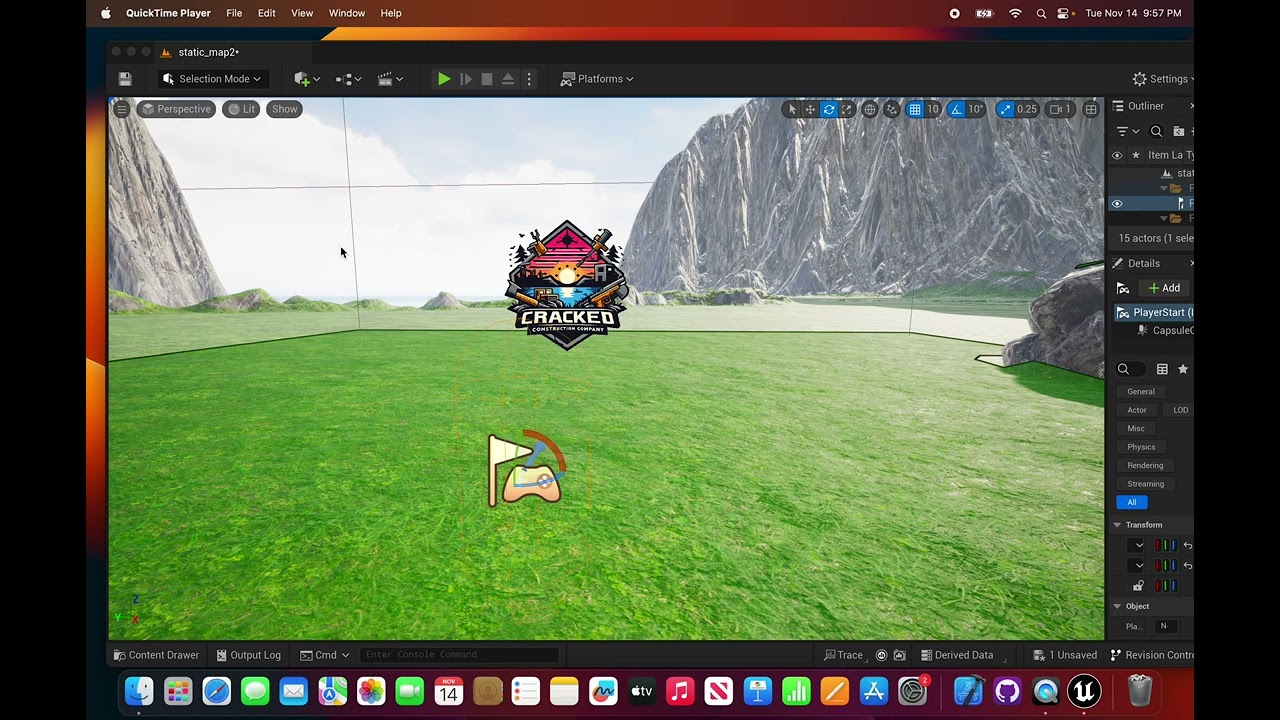Open the Show flags menu
Screen dimensions: 1280x720
(285, 109)
